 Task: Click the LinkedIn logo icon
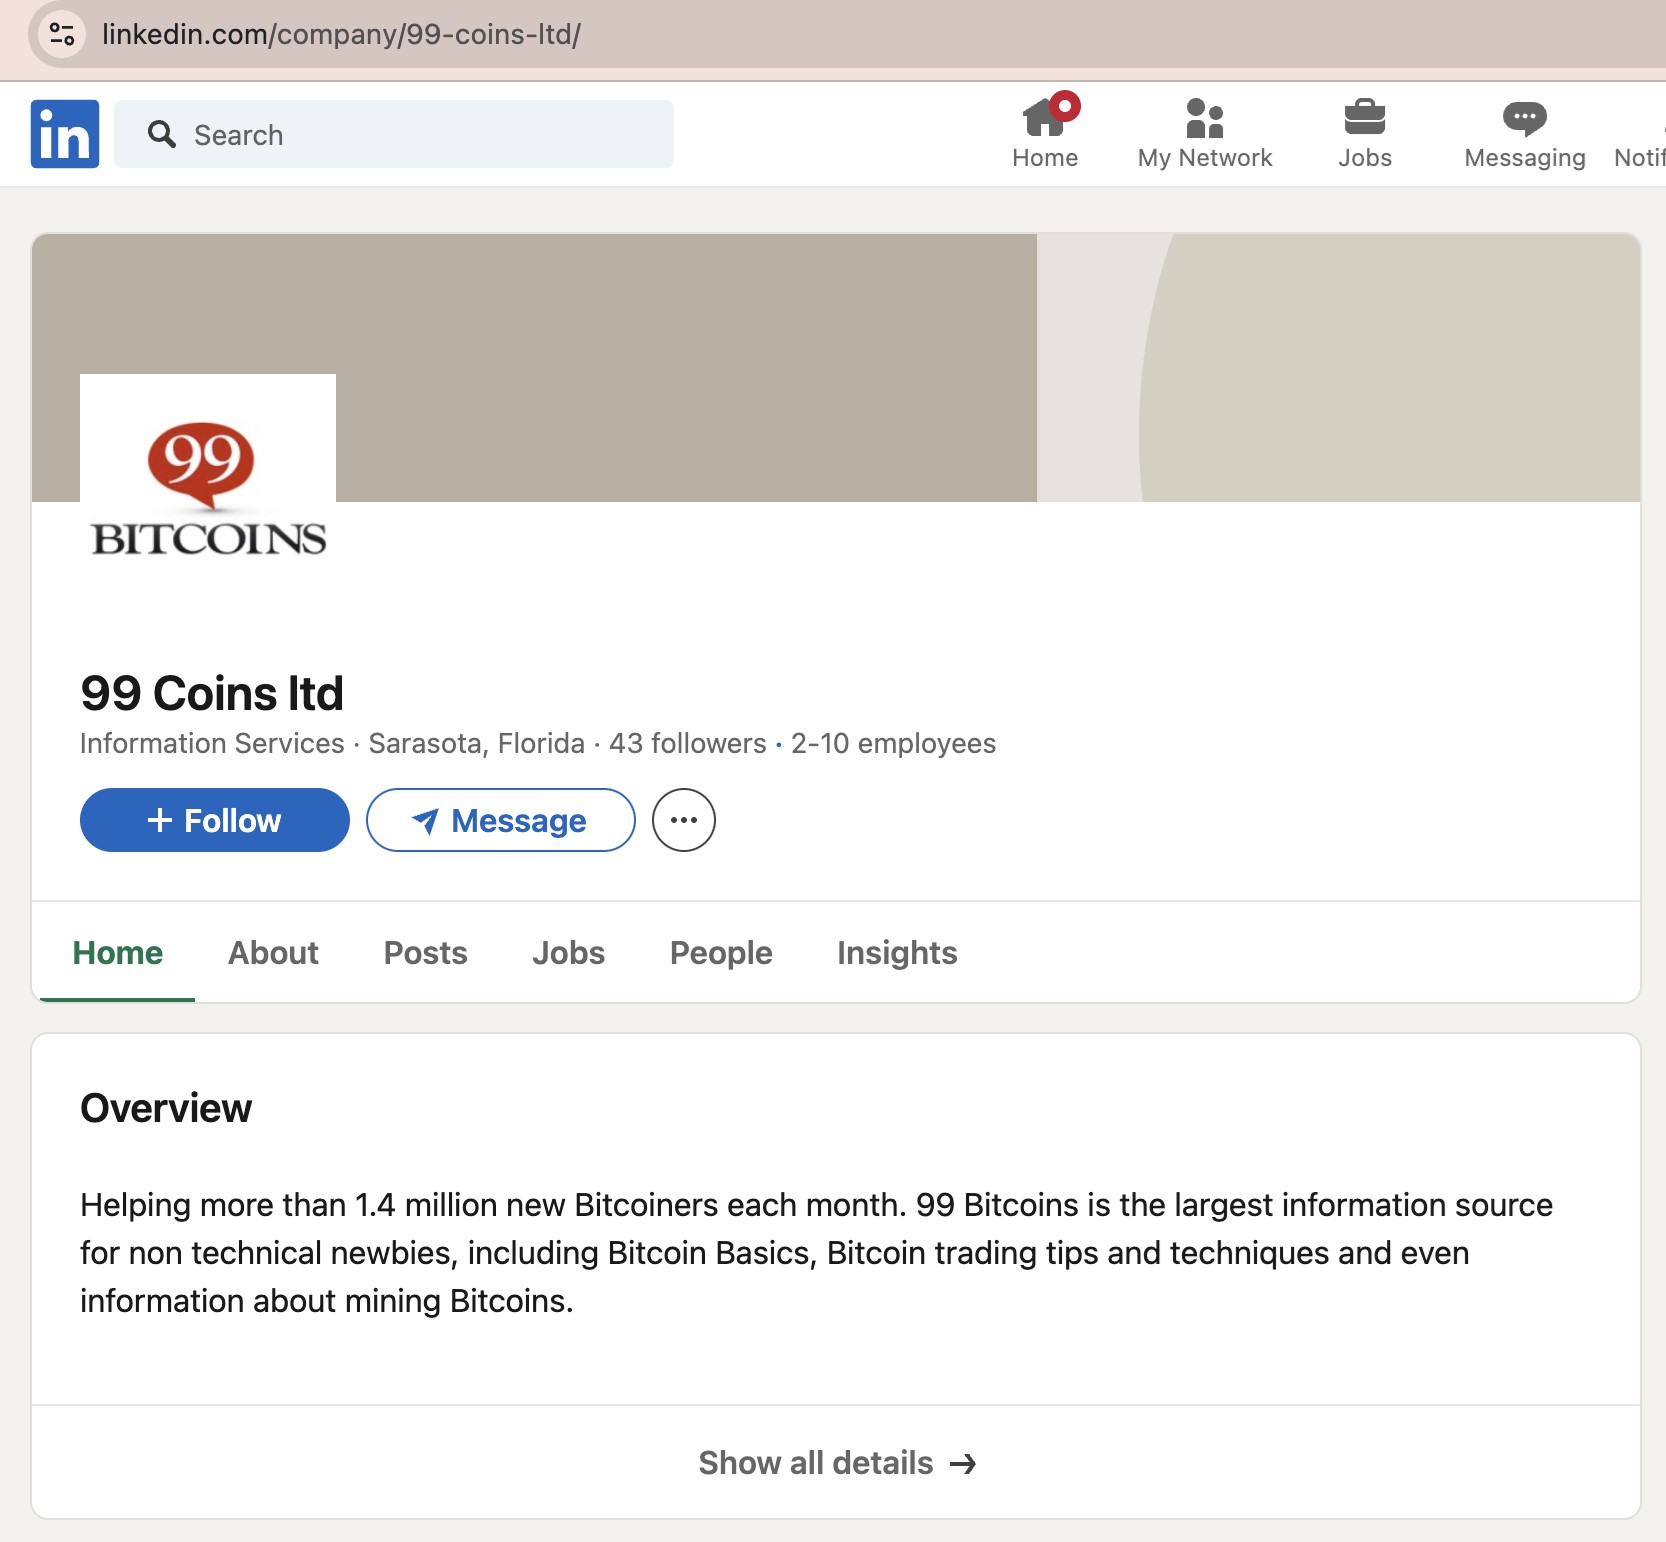65,134
